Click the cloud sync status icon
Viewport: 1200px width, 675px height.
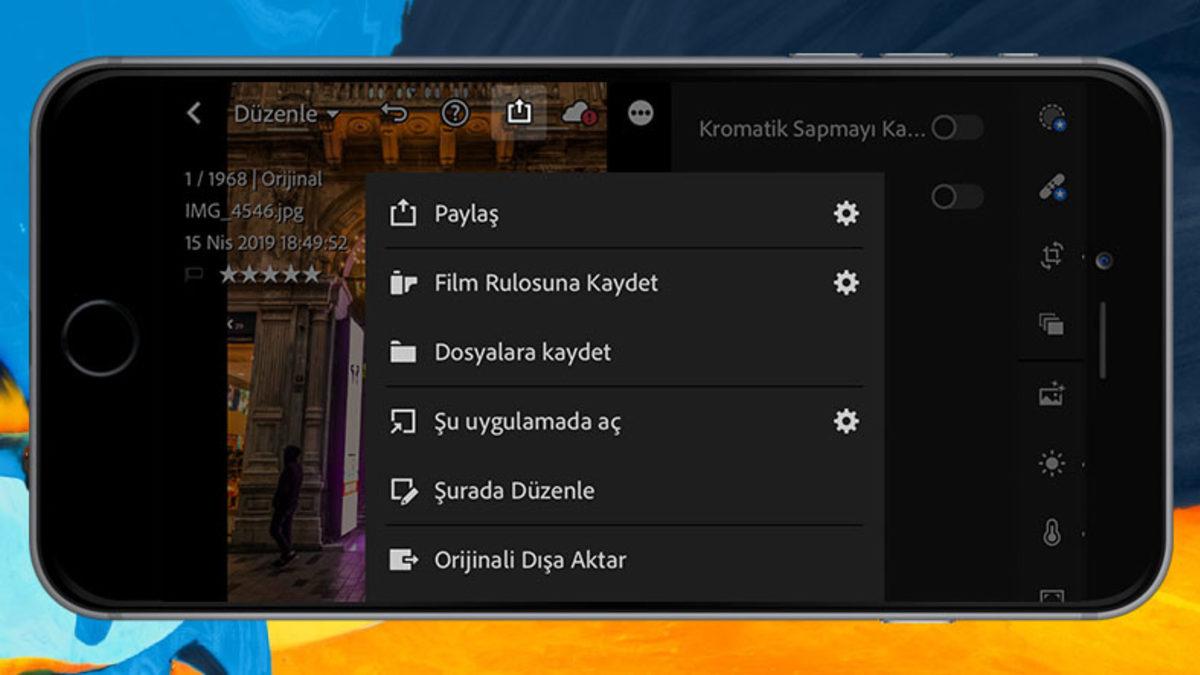[x=577, y=113]
